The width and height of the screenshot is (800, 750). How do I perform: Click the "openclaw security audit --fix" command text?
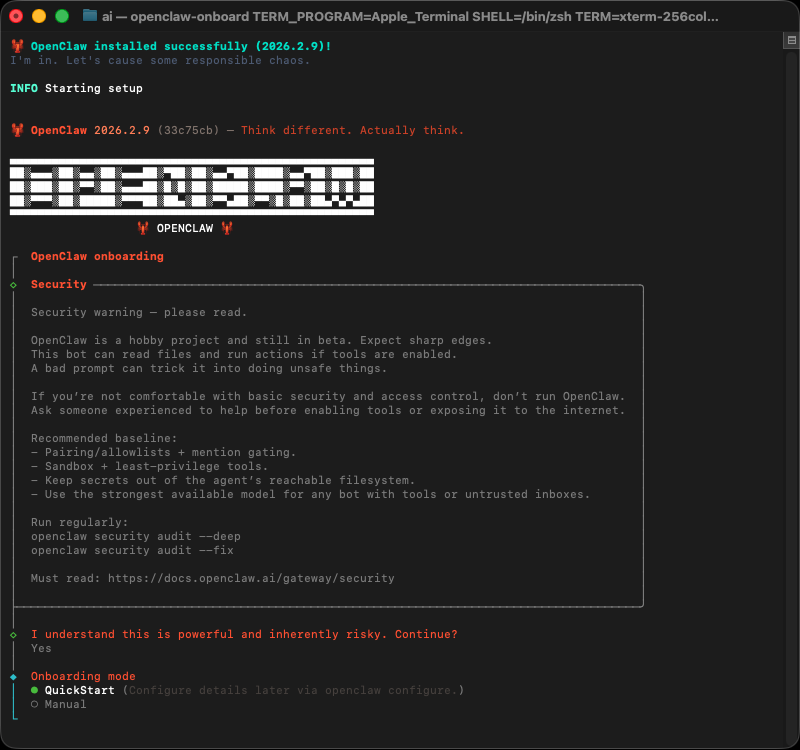pyautogui.click(x=131, y=550)
